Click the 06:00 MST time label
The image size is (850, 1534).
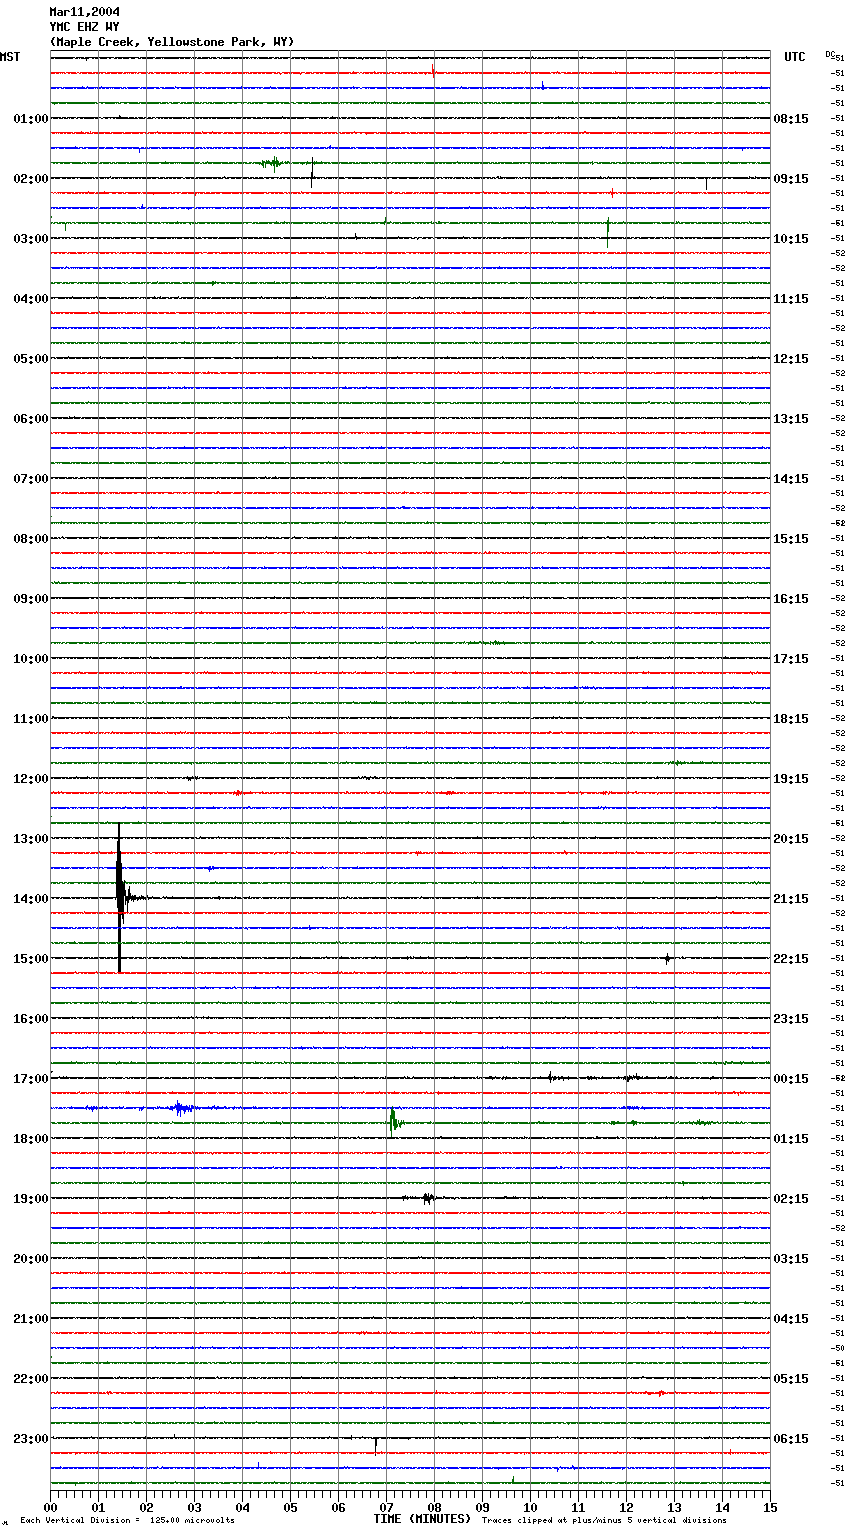[31, 419]
